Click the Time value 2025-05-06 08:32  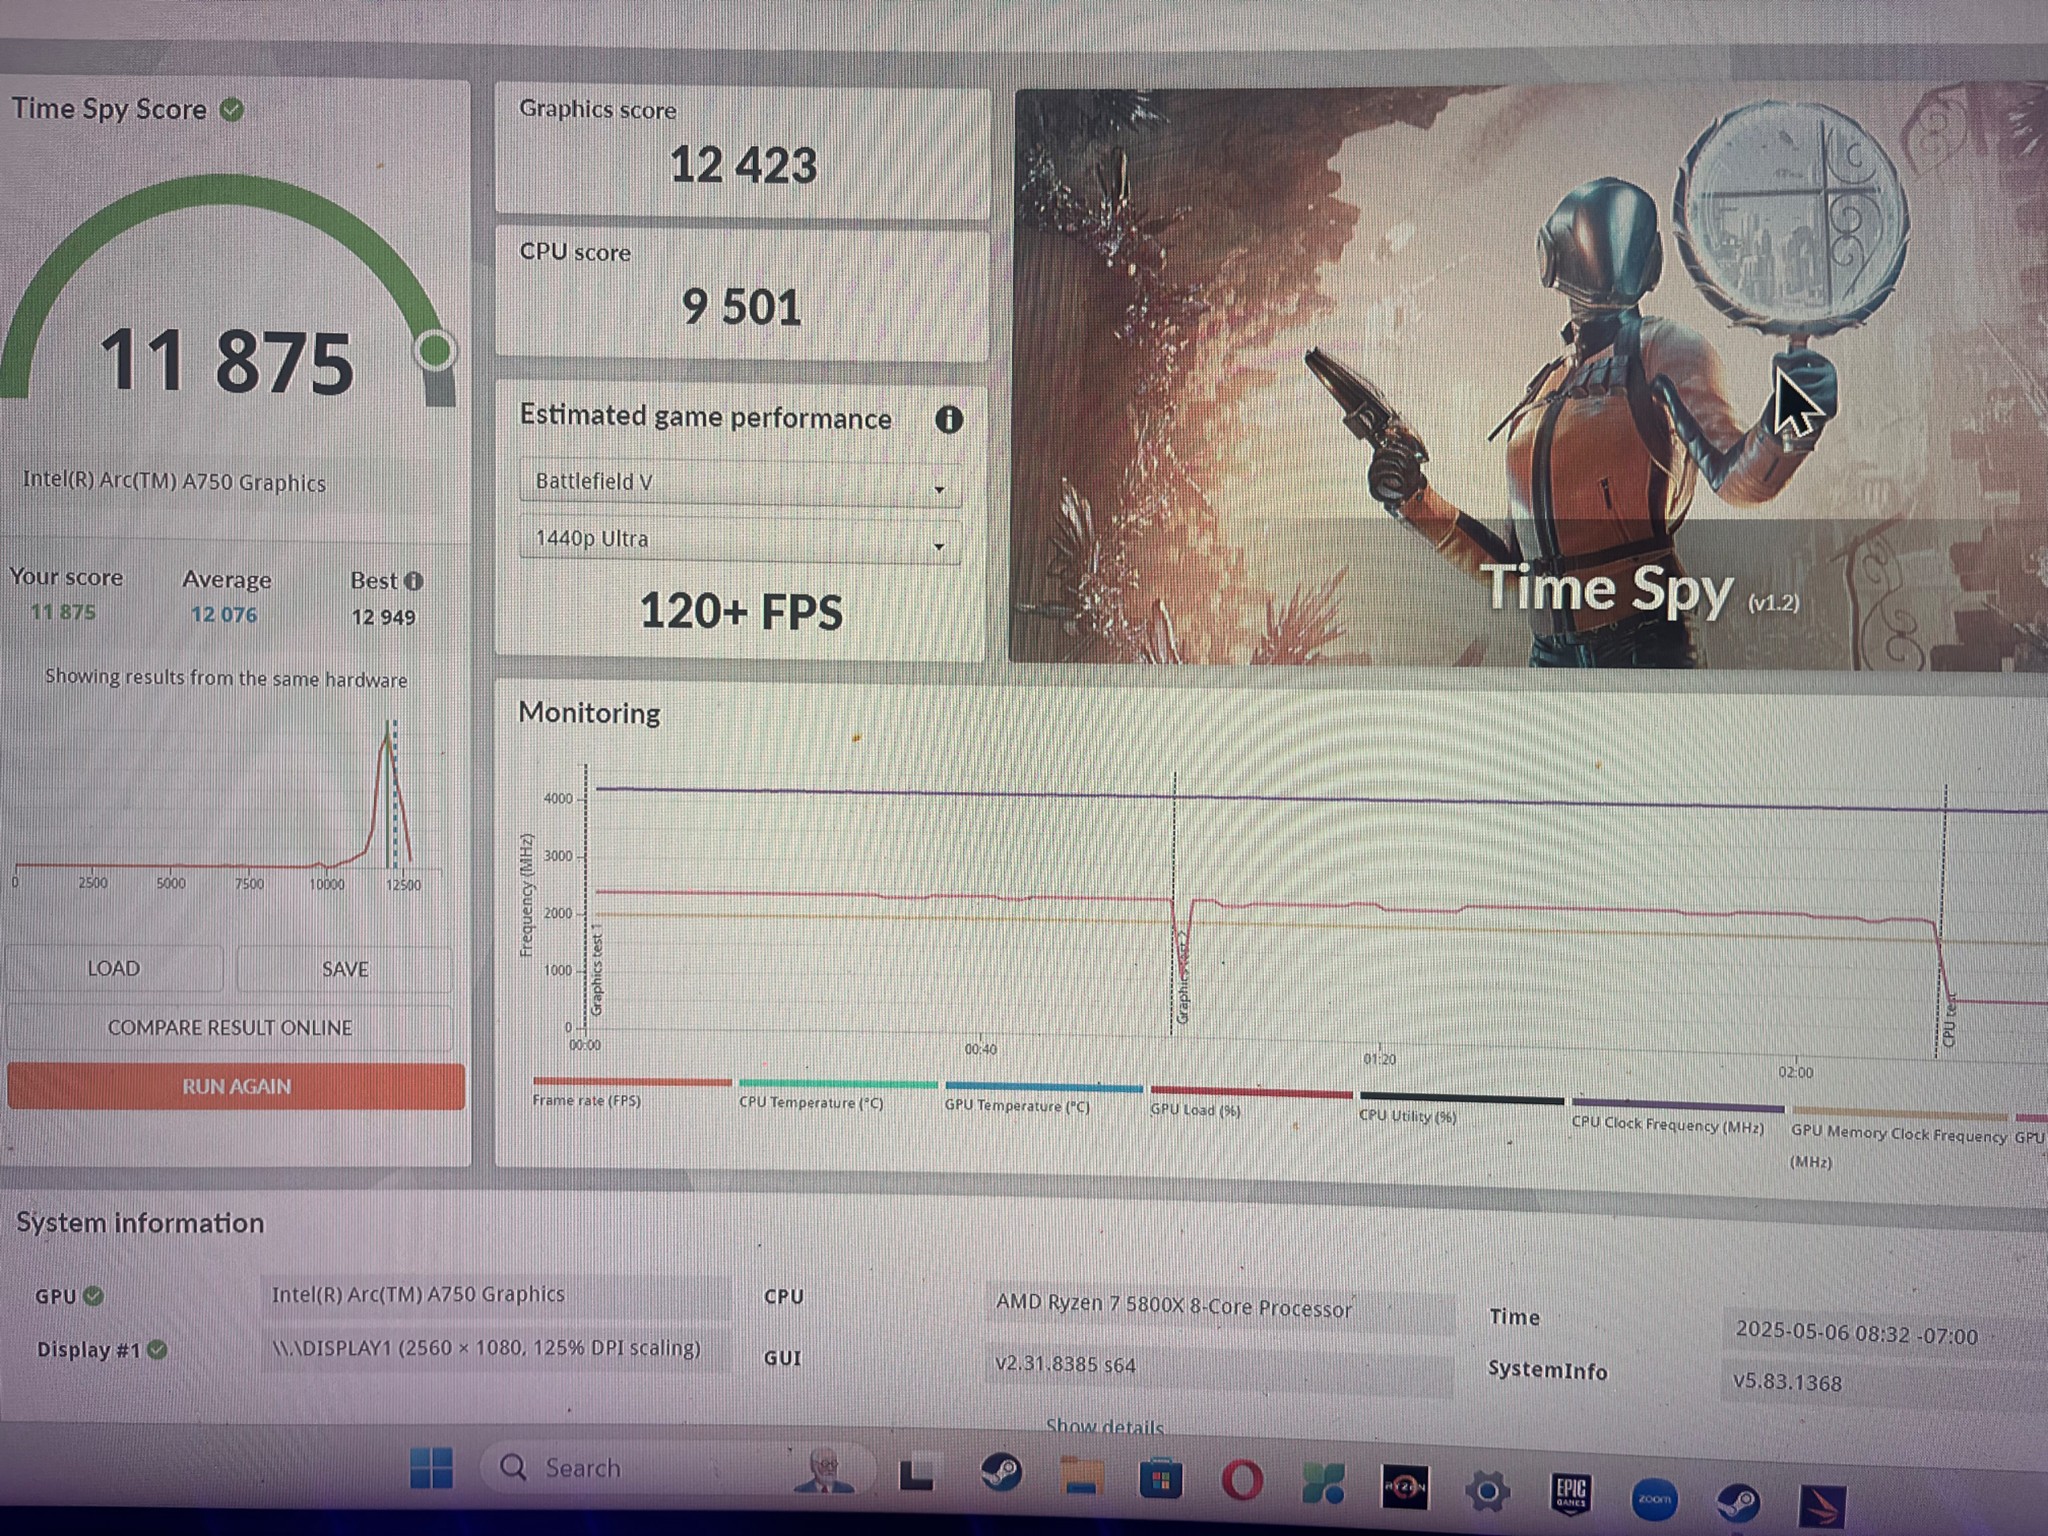[x=1856, y=1334]
